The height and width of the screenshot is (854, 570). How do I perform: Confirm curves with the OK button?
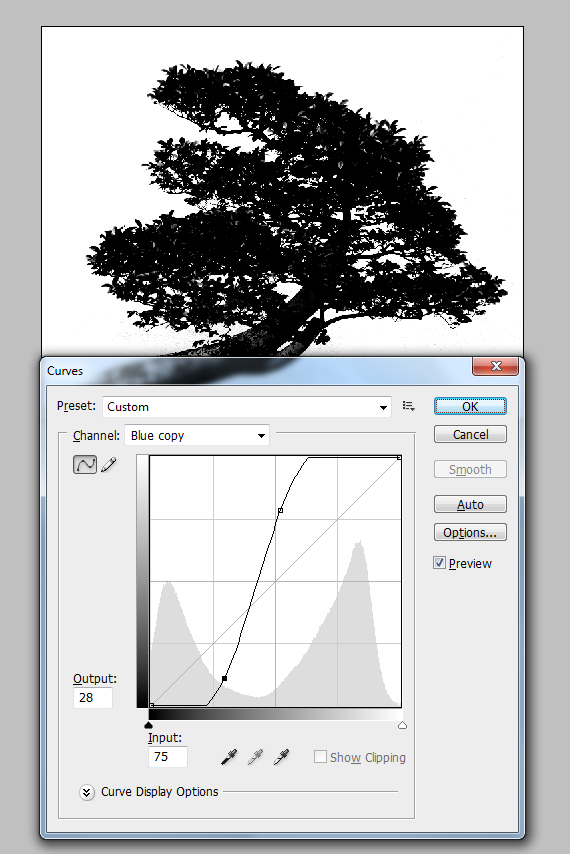(470, 406)
